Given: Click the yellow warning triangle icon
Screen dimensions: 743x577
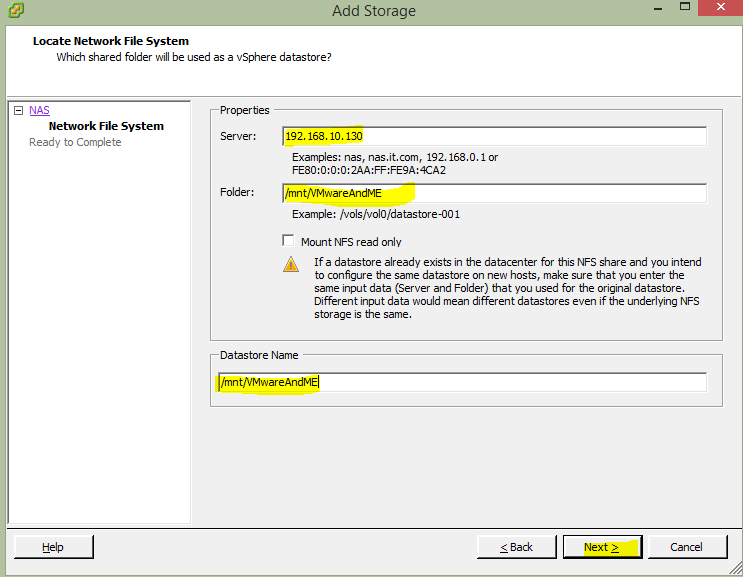Looking at the screenshot, I should click(291, 264).
